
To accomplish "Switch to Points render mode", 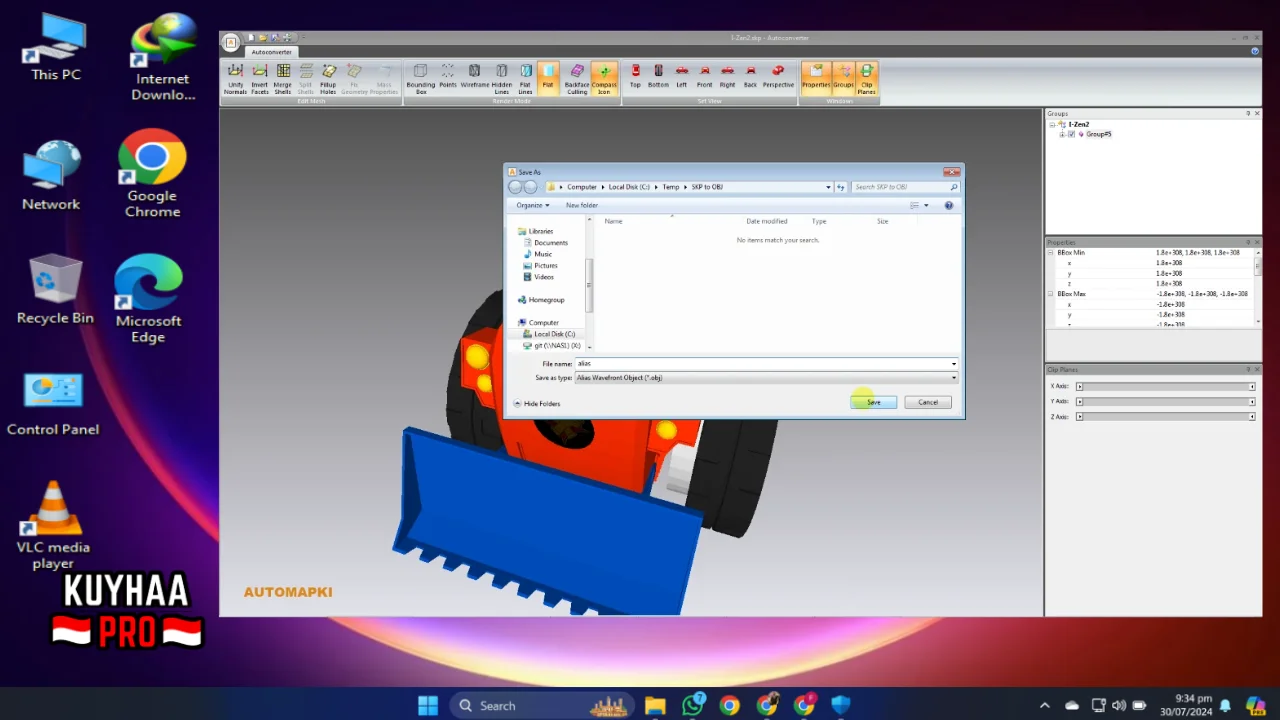I will point(448,78).
